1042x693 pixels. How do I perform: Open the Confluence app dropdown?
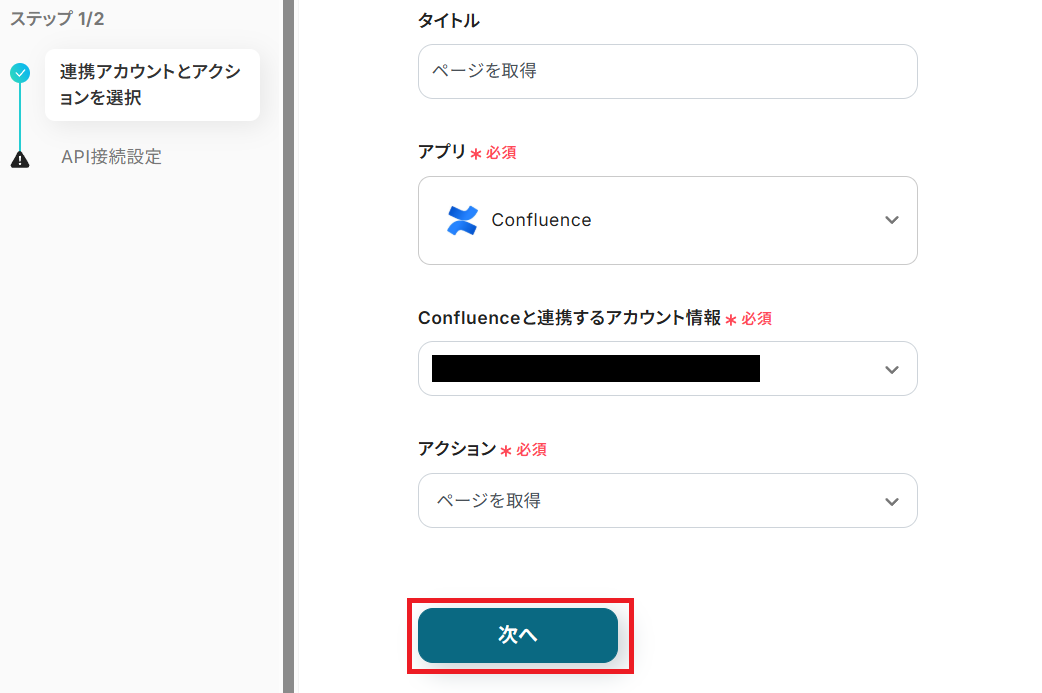[x=667, y=220]
